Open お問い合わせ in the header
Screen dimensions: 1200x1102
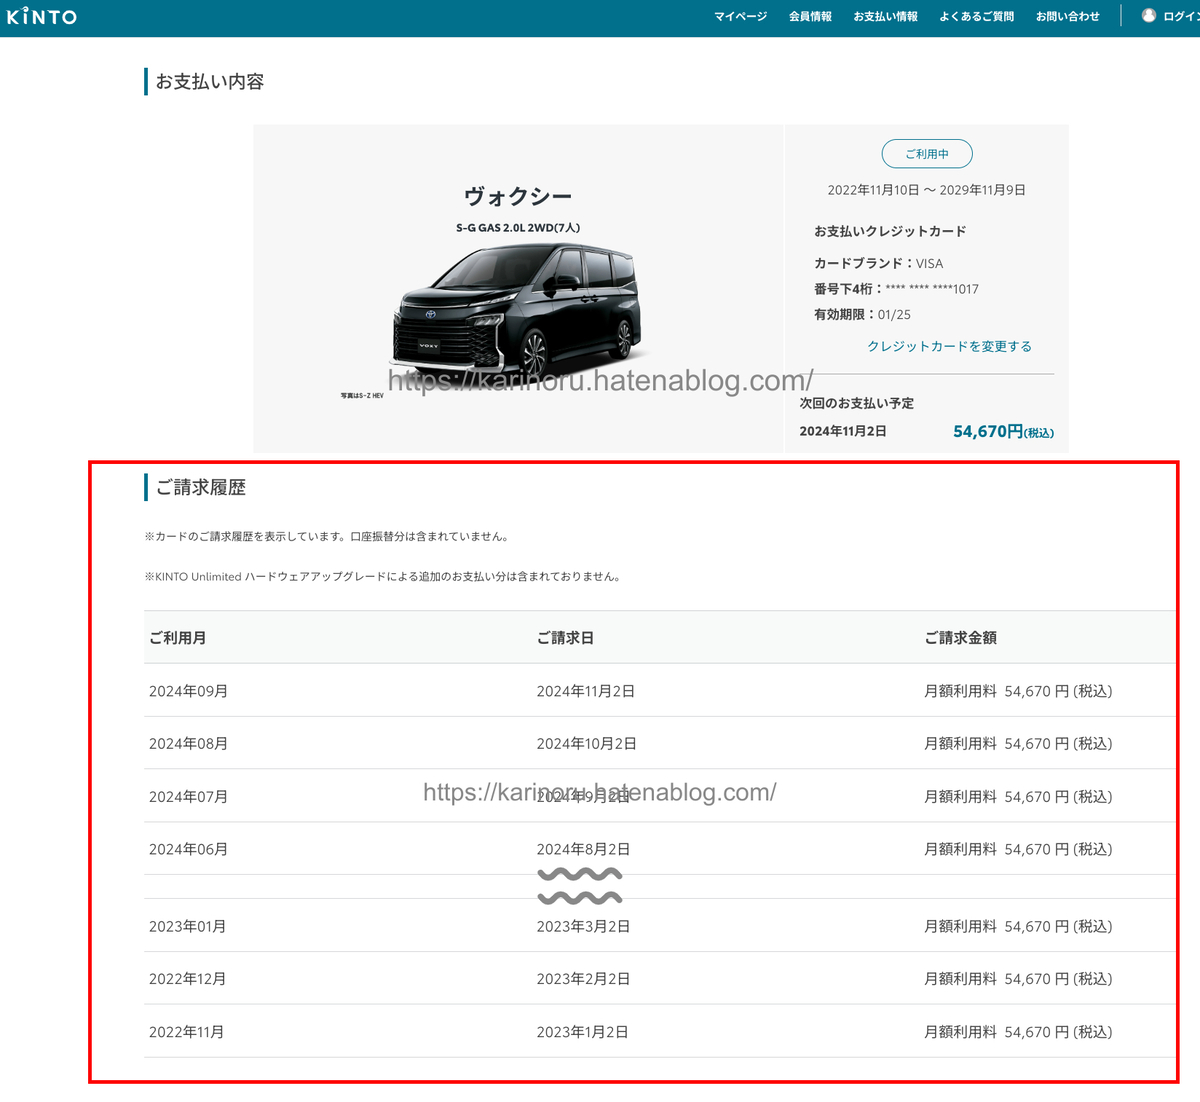(x=1067, y=17)
